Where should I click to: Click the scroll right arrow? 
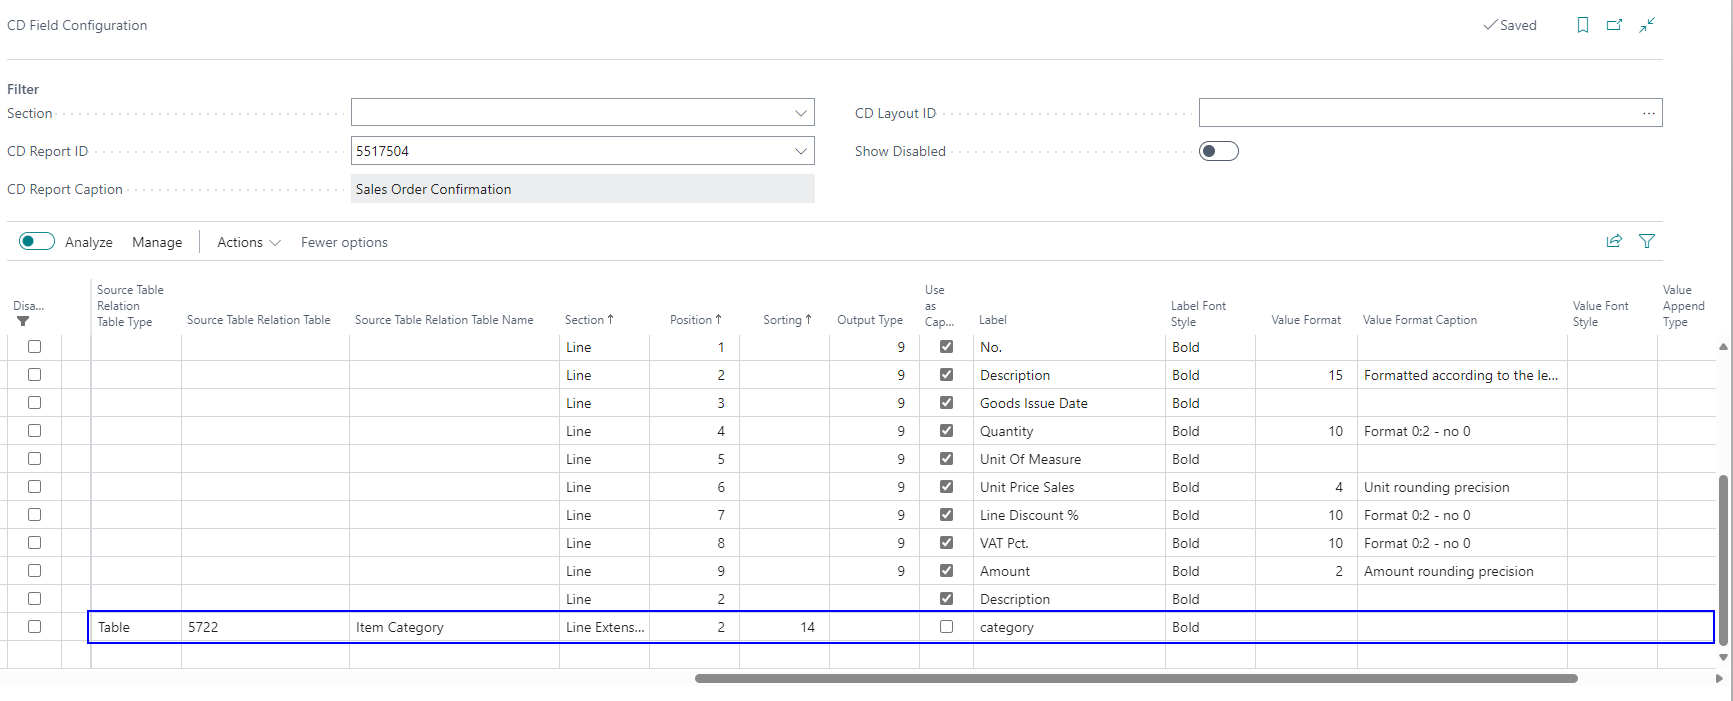[x=1719, y=678]
